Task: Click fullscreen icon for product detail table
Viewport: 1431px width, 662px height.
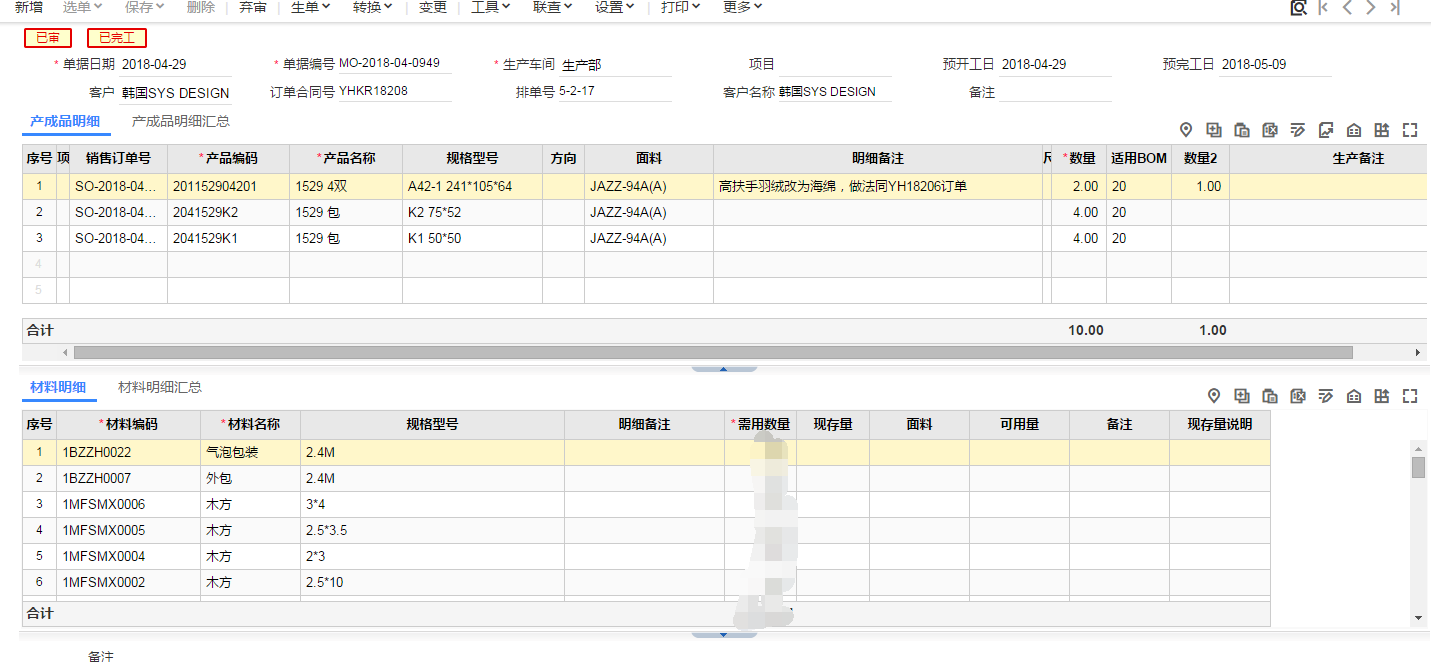Action: coord(1410,130)
